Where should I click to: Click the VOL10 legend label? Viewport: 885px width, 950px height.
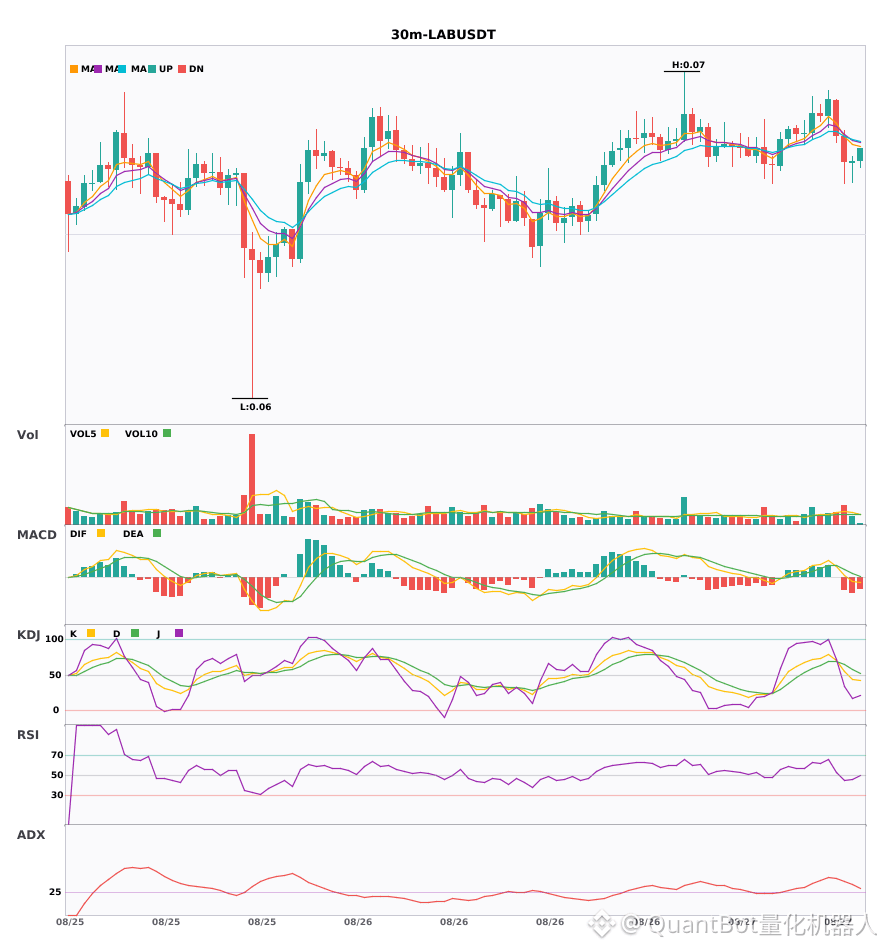141,434
